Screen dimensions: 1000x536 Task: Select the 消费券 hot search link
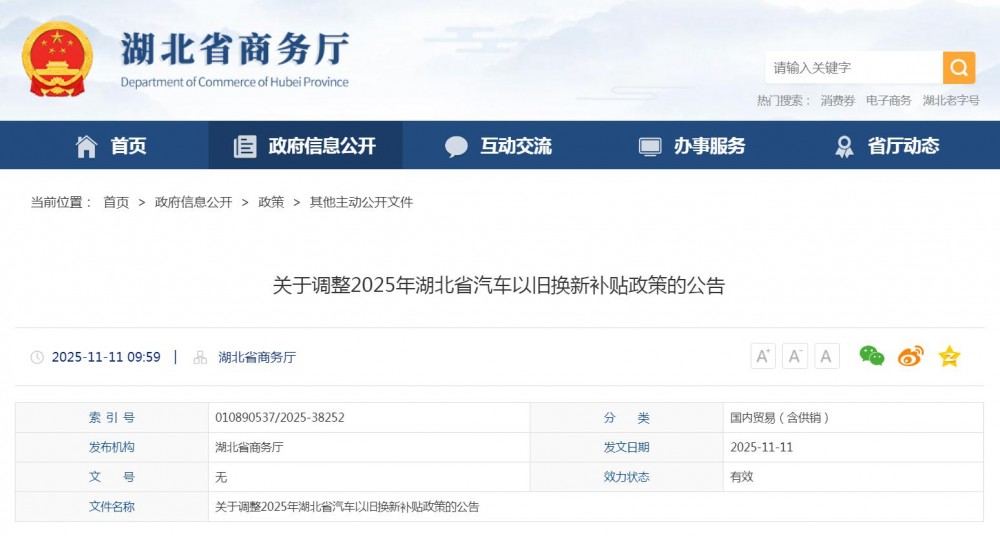tap(838, 101)
